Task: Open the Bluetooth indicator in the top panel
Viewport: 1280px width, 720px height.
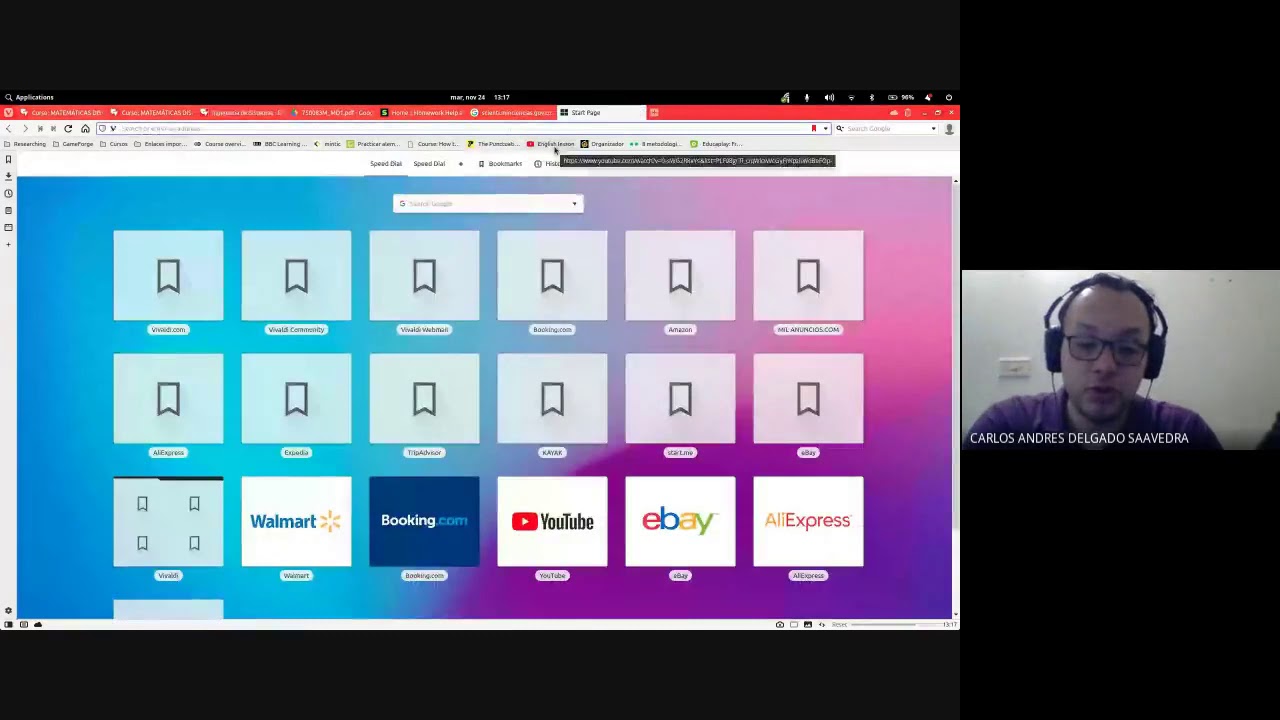Action: [871, 98]
